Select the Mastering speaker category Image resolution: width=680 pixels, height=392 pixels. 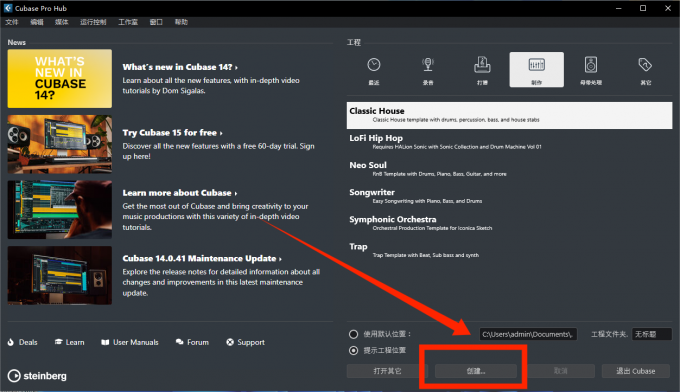(x=591, y=70)
